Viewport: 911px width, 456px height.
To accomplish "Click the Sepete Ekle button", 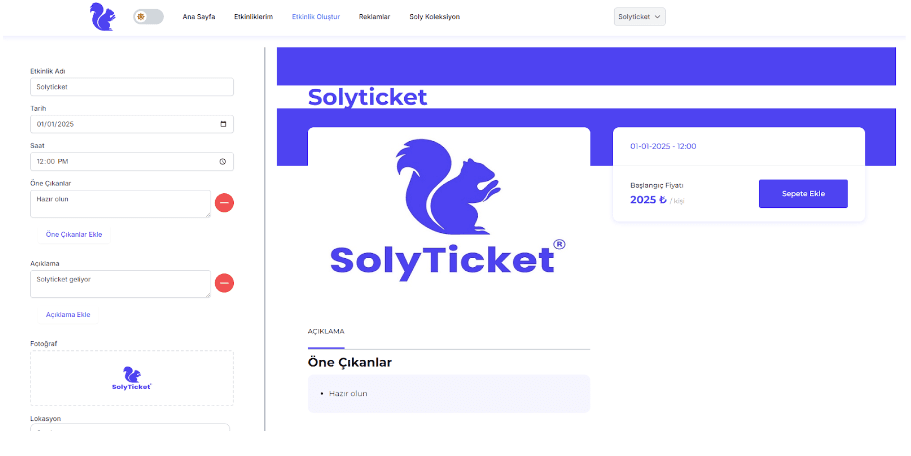I will [803, 193].
